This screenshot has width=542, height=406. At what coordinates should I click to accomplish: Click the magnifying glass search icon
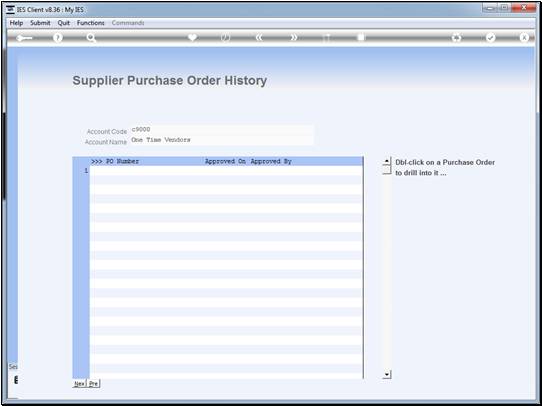91,38
